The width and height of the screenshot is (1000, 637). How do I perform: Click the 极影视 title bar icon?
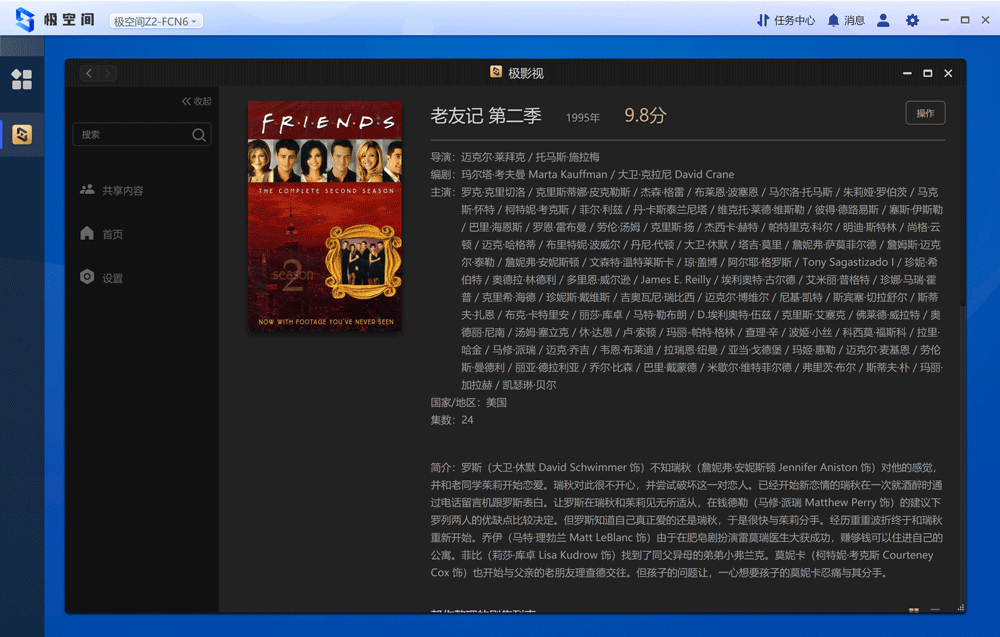point(496,72)
